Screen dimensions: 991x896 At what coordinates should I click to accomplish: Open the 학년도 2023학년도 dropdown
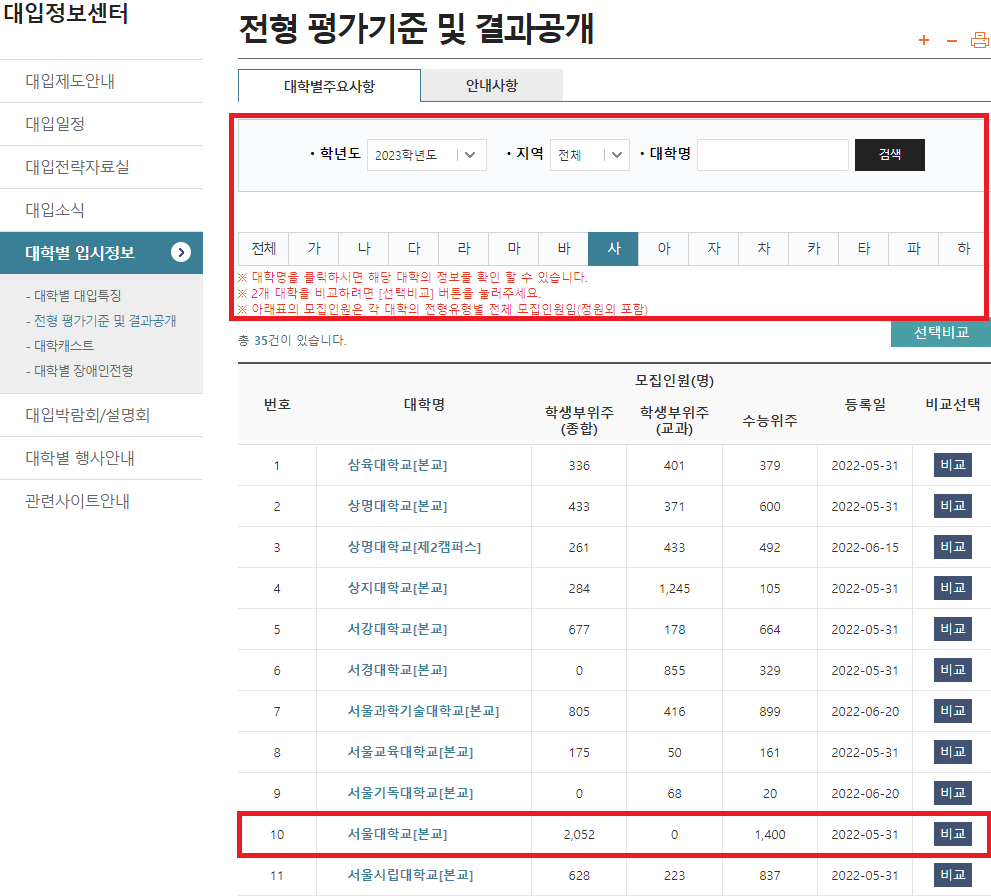coord(427,155)
